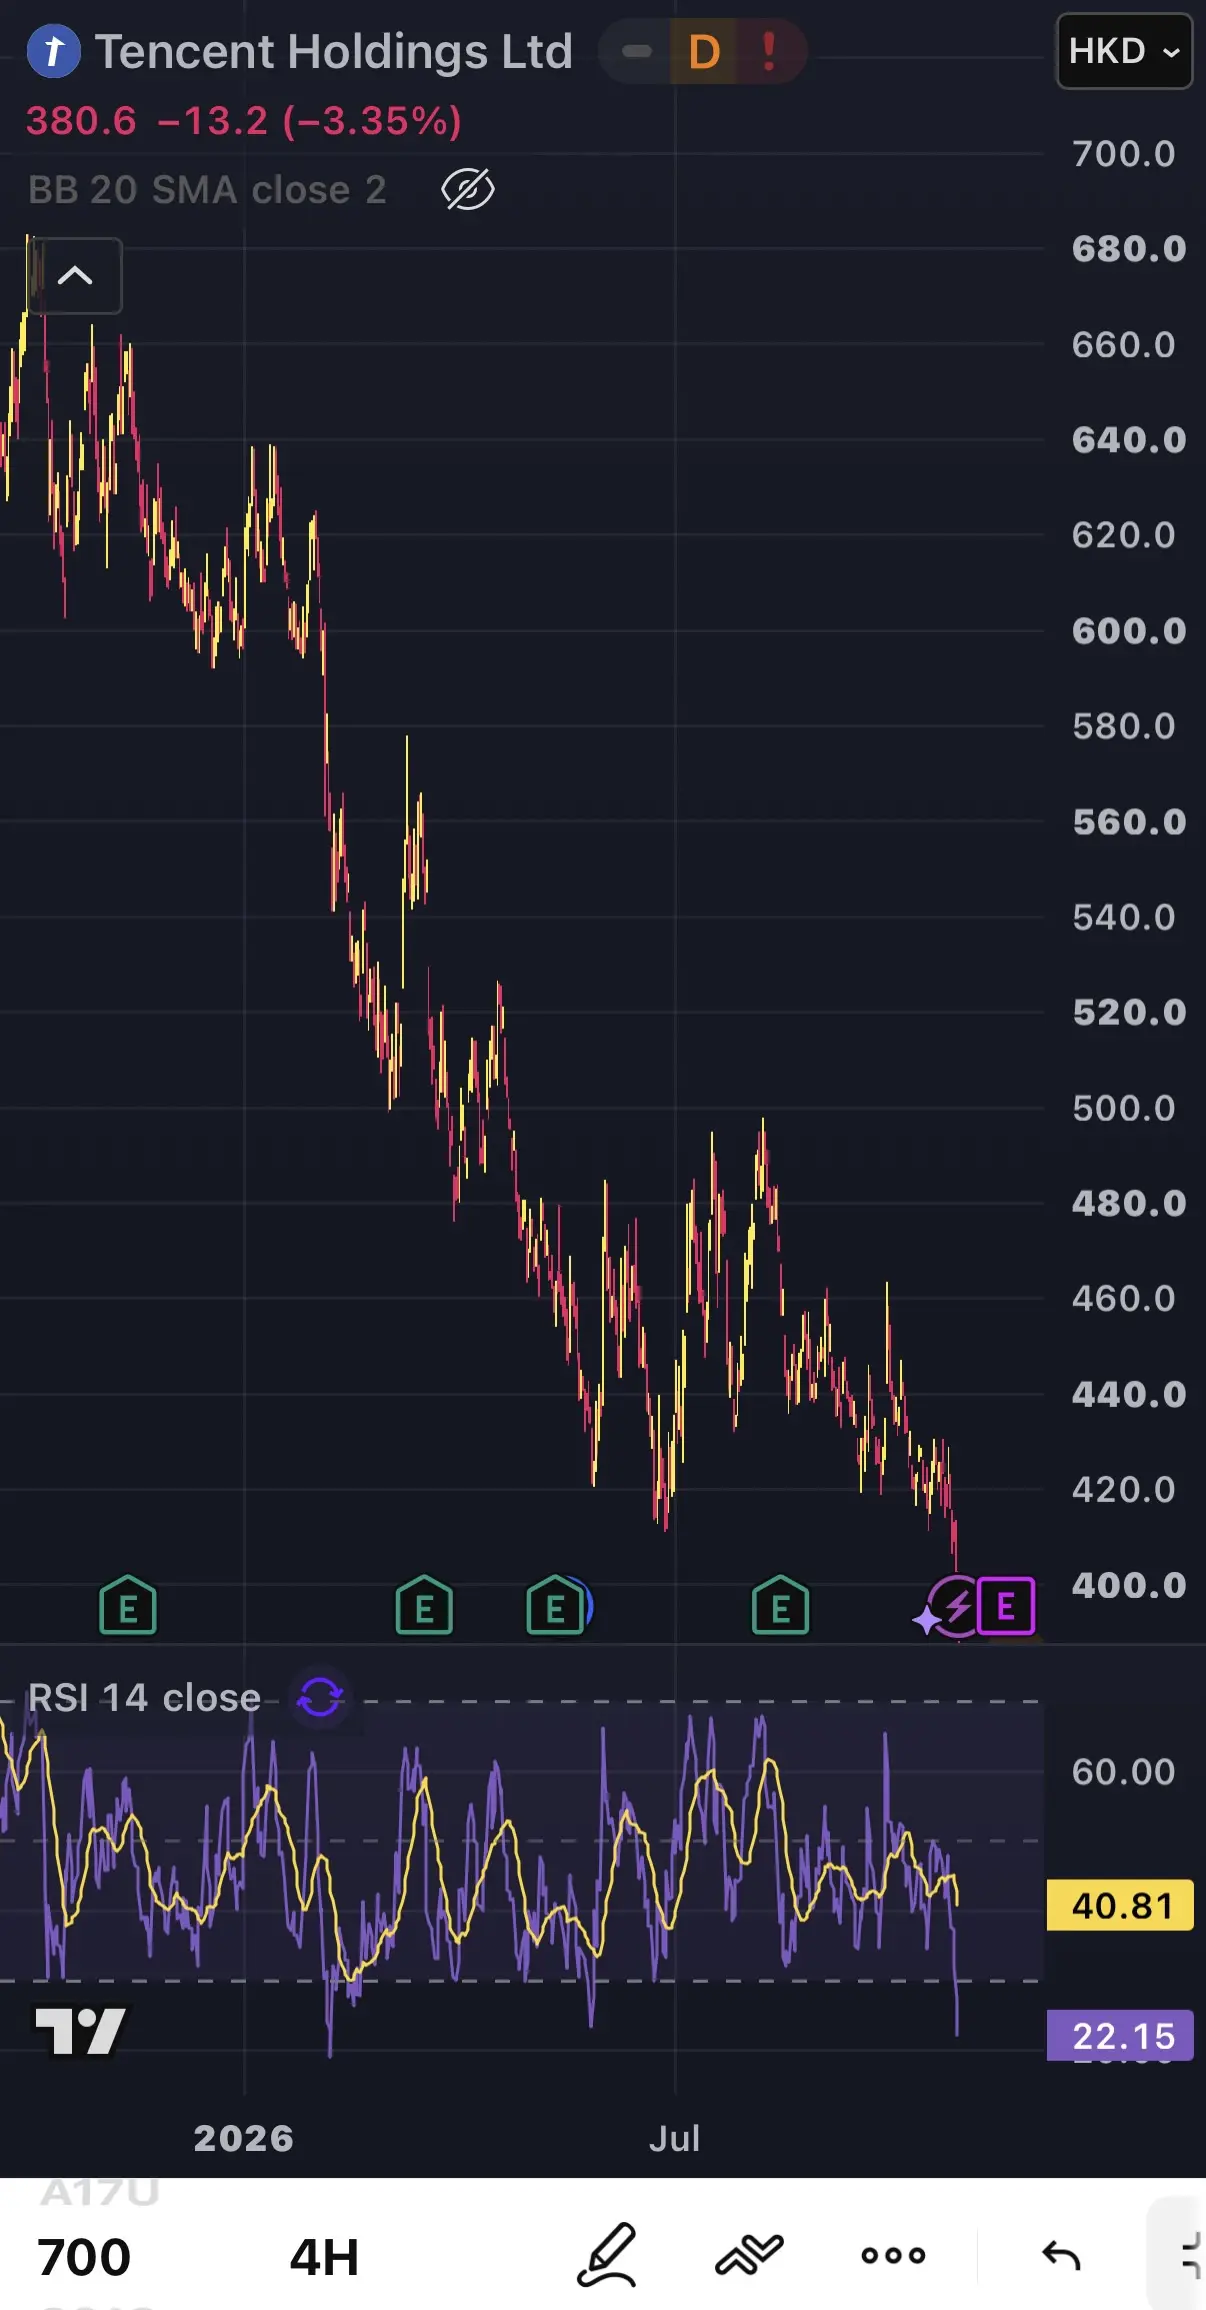Tap the Tencent logo icon
1206x2310 pixels.
(x=54, y=51)
